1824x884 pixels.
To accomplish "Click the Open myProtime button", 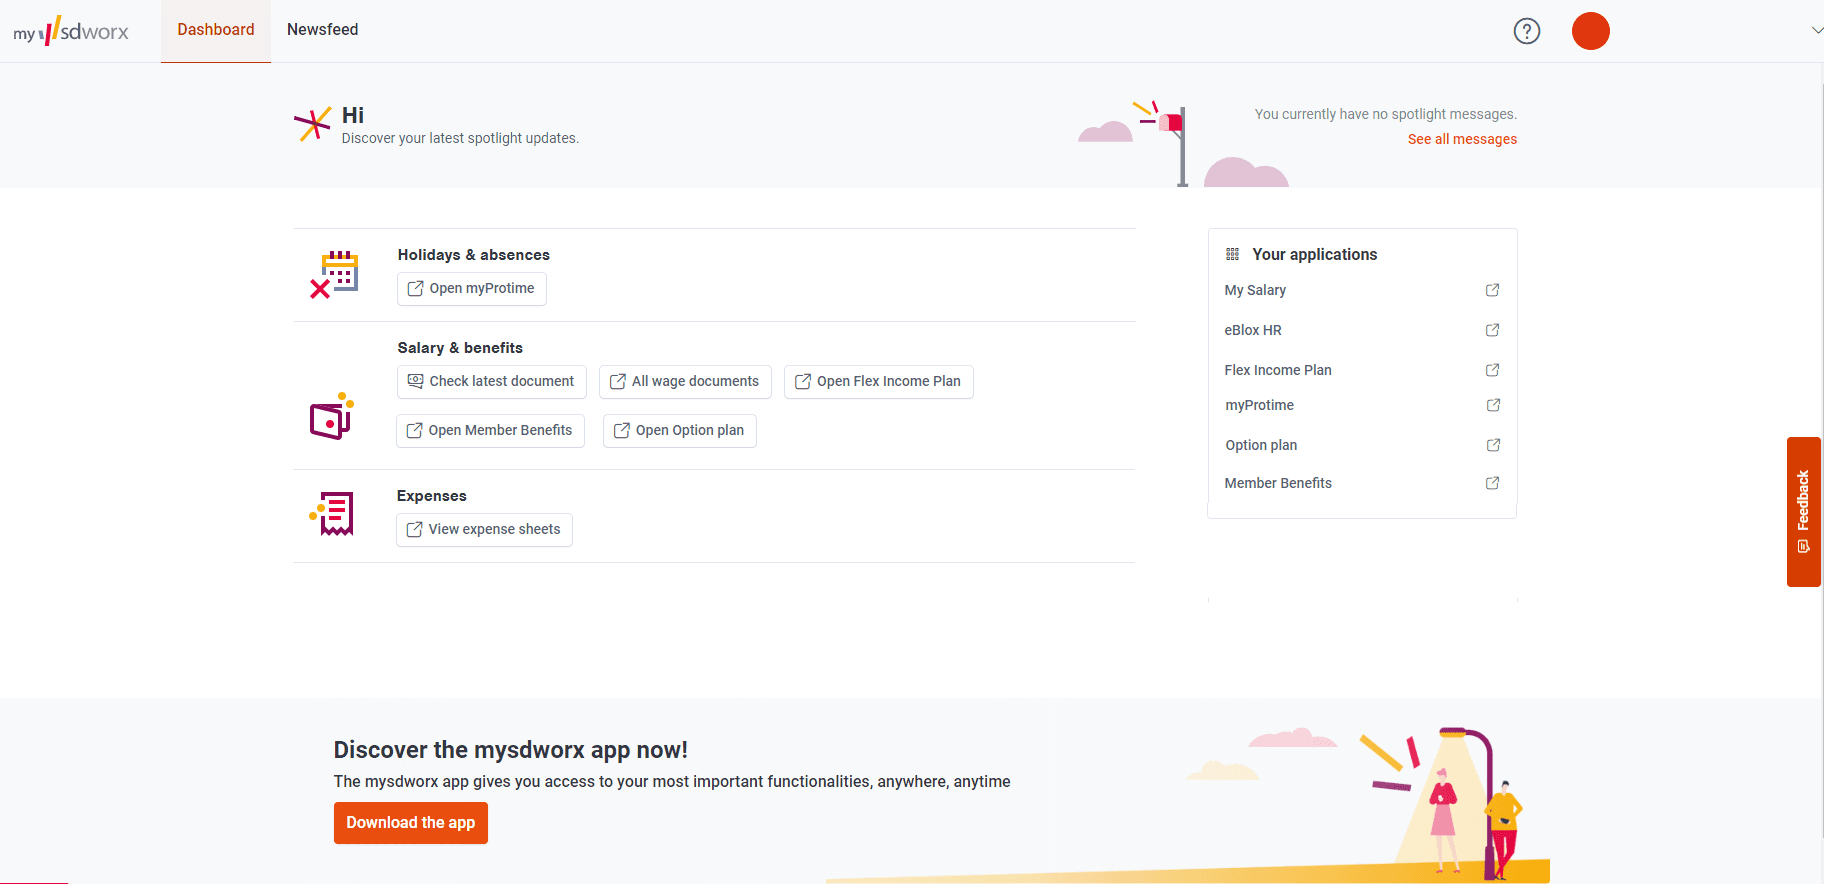I will click(472, 288).
